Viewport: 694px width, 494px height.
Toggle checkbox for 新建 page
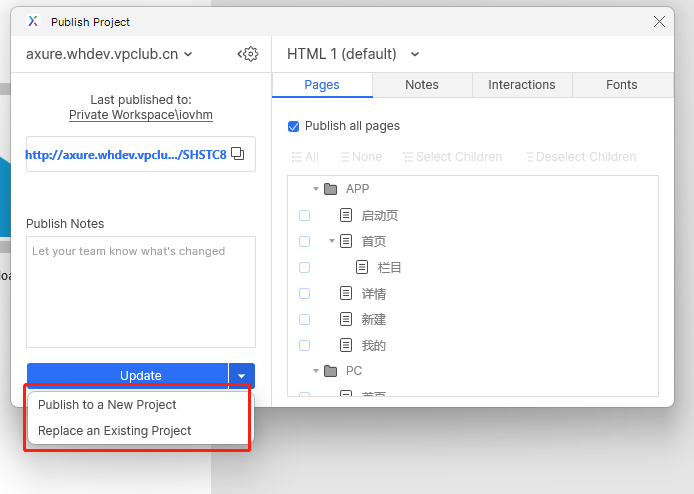tap(305, 319)
